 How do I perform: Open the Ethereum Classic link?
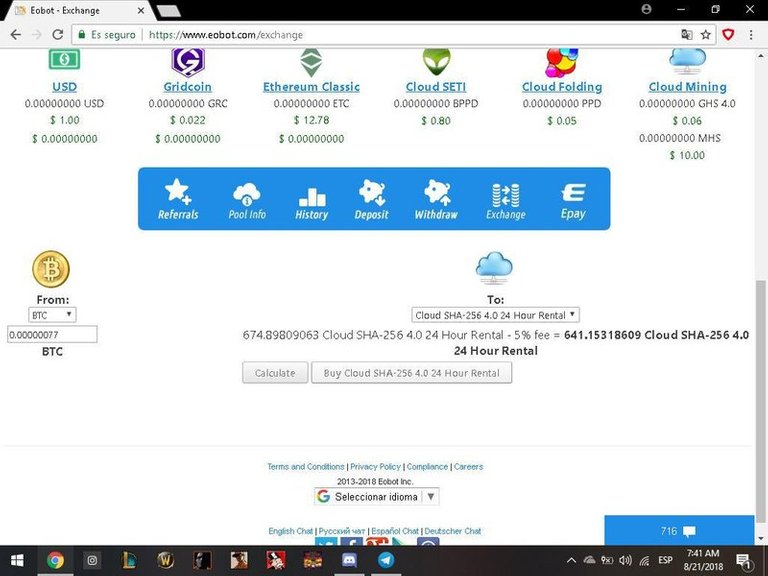312,87
